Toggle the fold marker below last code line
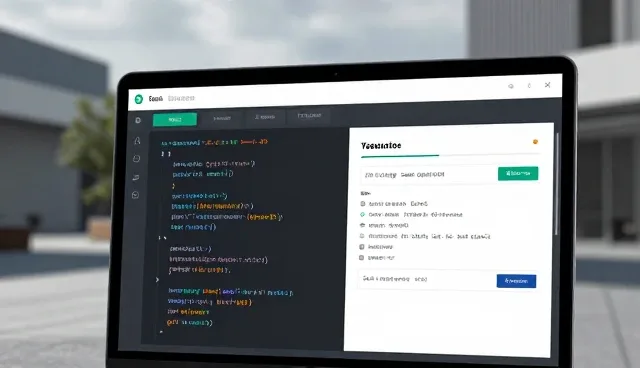Screen dimensions: 640x368 point(161,332)
